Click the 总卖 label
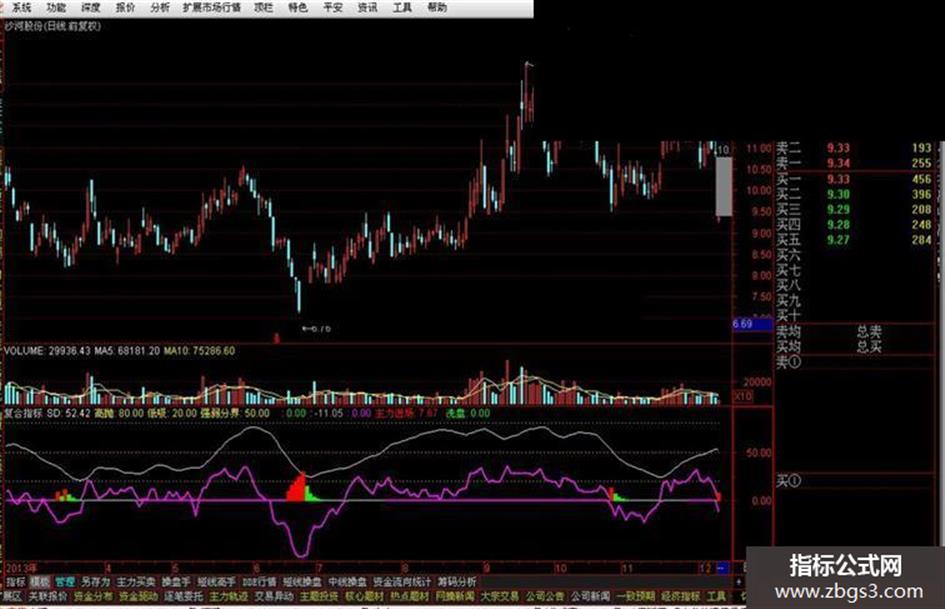Image resolution: width=945 pixels, height=609 pixels. 868,331
